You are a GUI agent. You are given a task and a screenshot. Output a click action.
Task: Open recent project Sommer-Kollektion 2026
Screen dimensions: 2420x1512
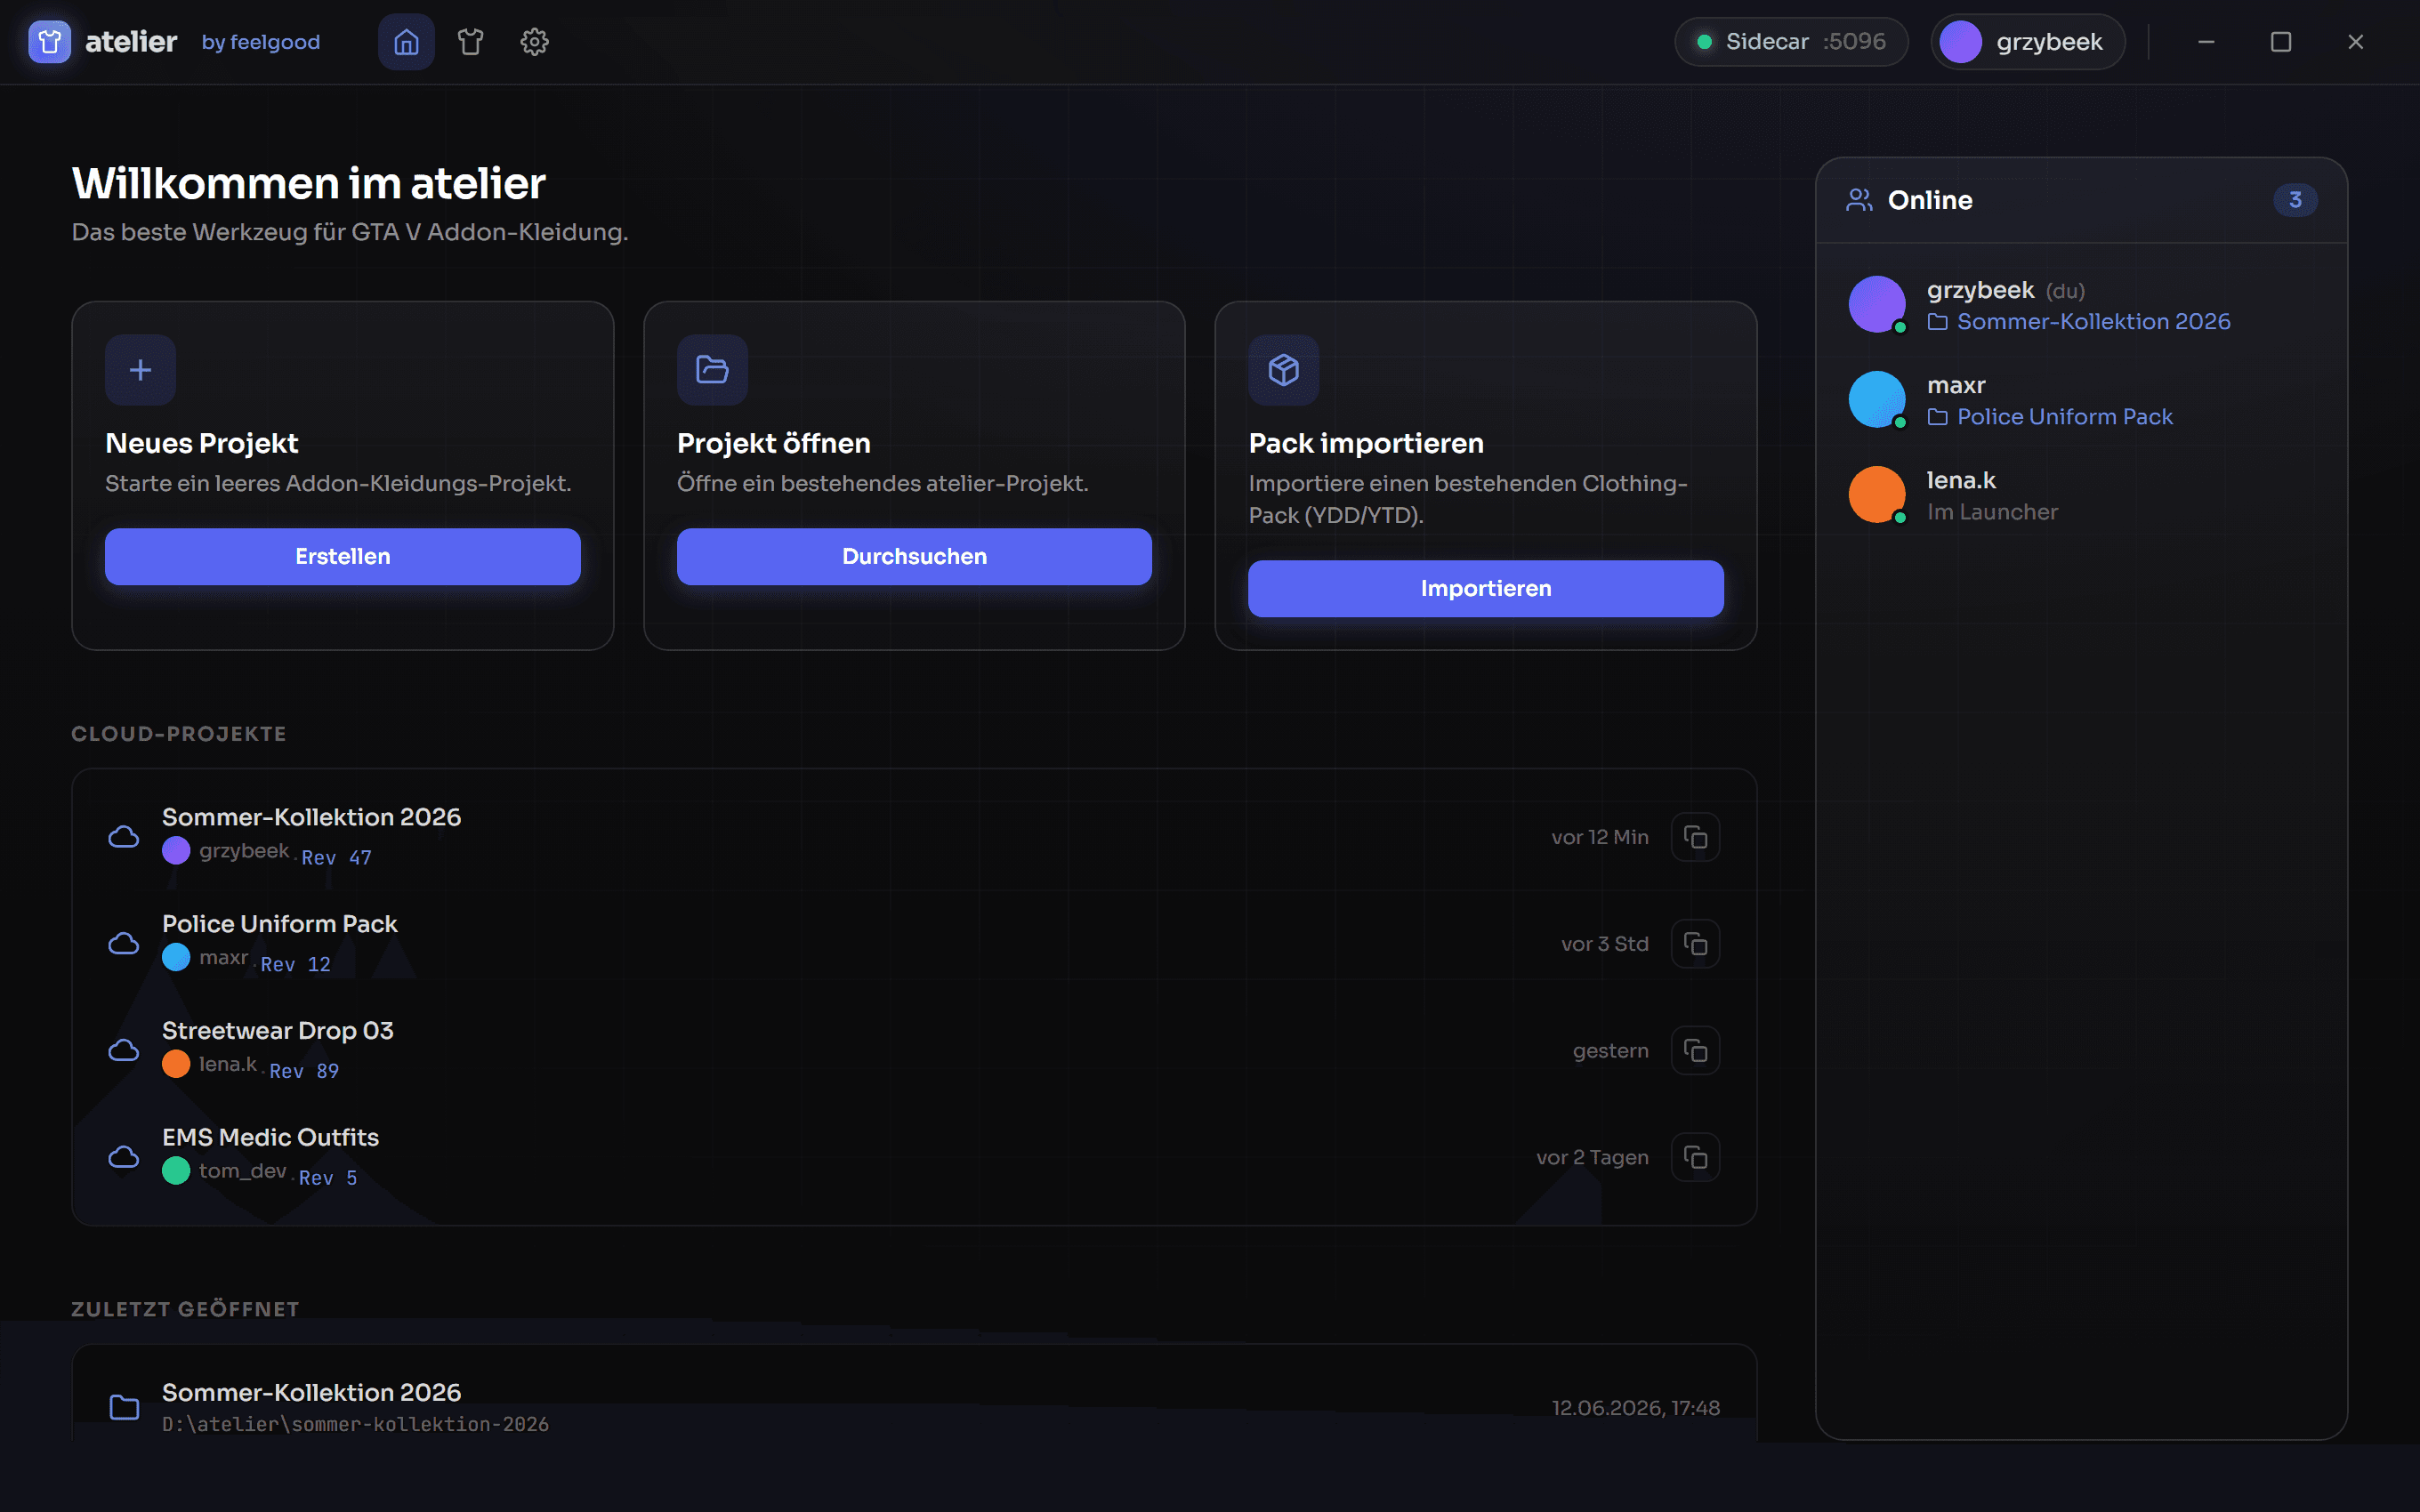click(312, 1392)
